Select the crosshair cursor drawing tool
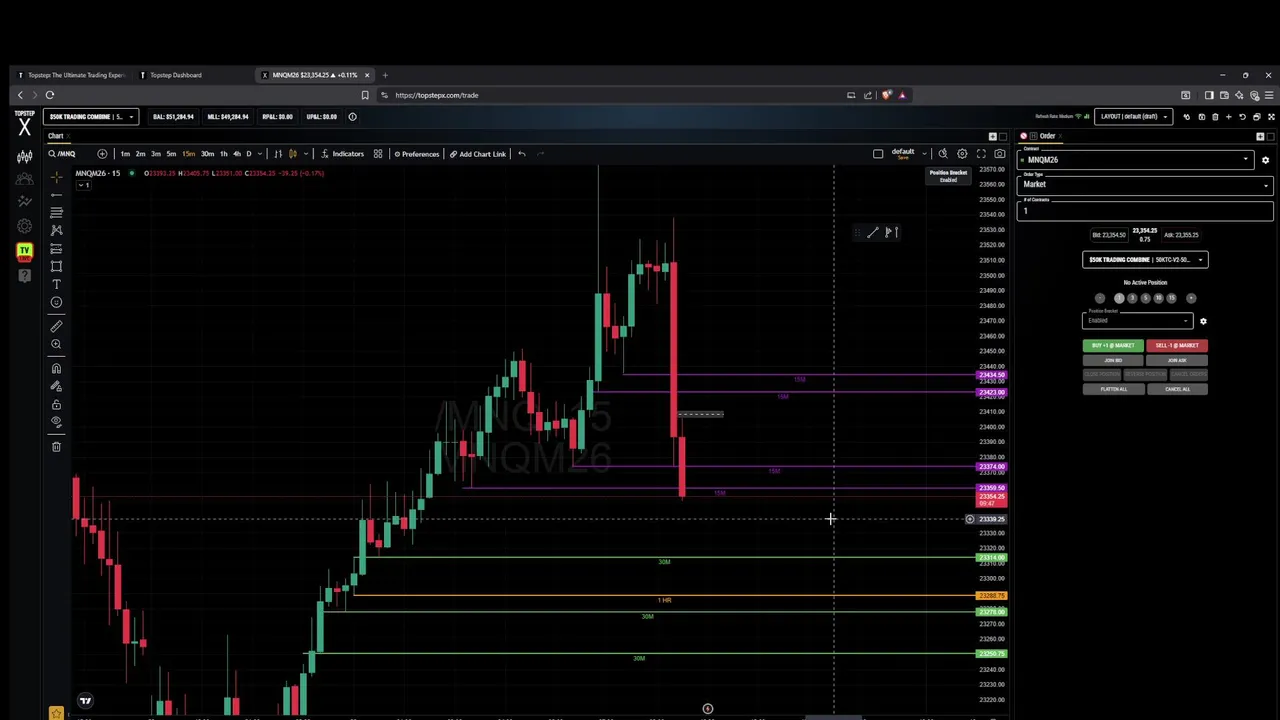 point(56,176)
